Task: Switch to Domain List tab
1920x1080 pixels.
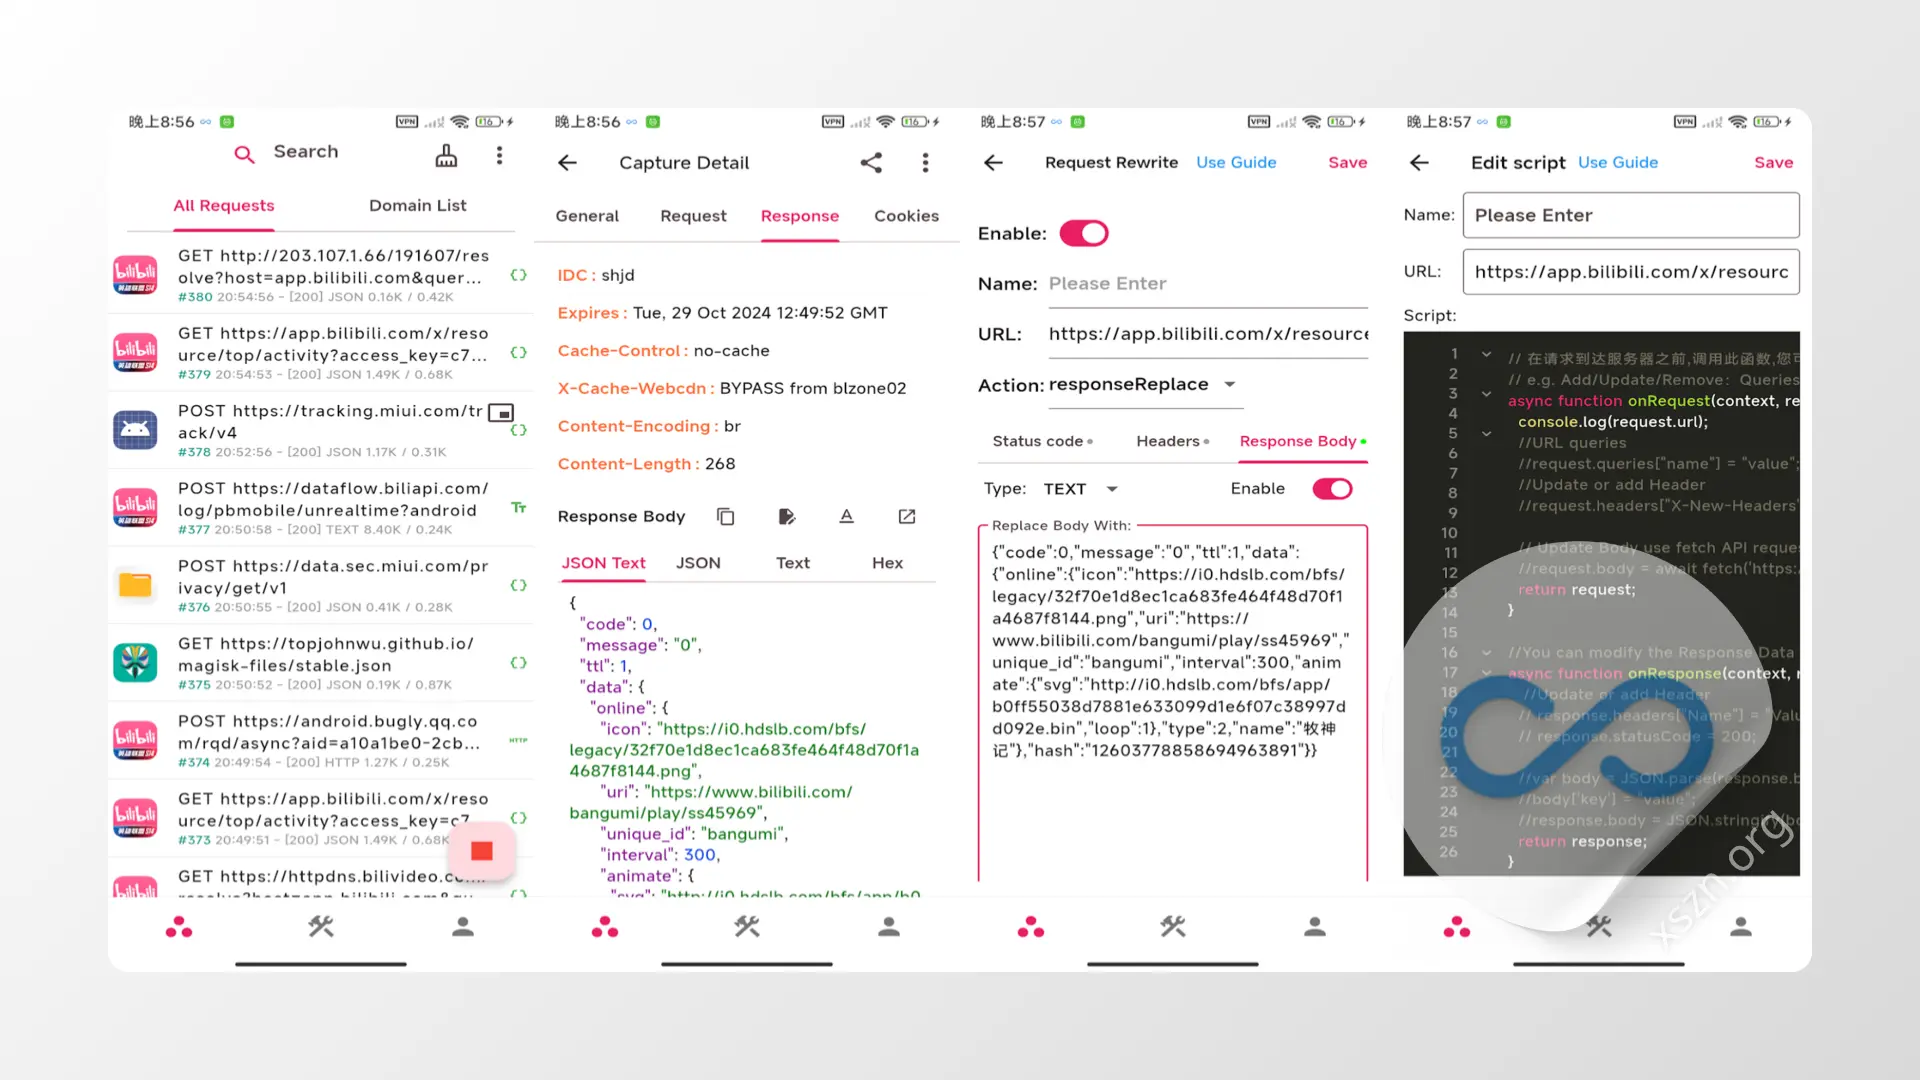Action: (x=418, y=206)
